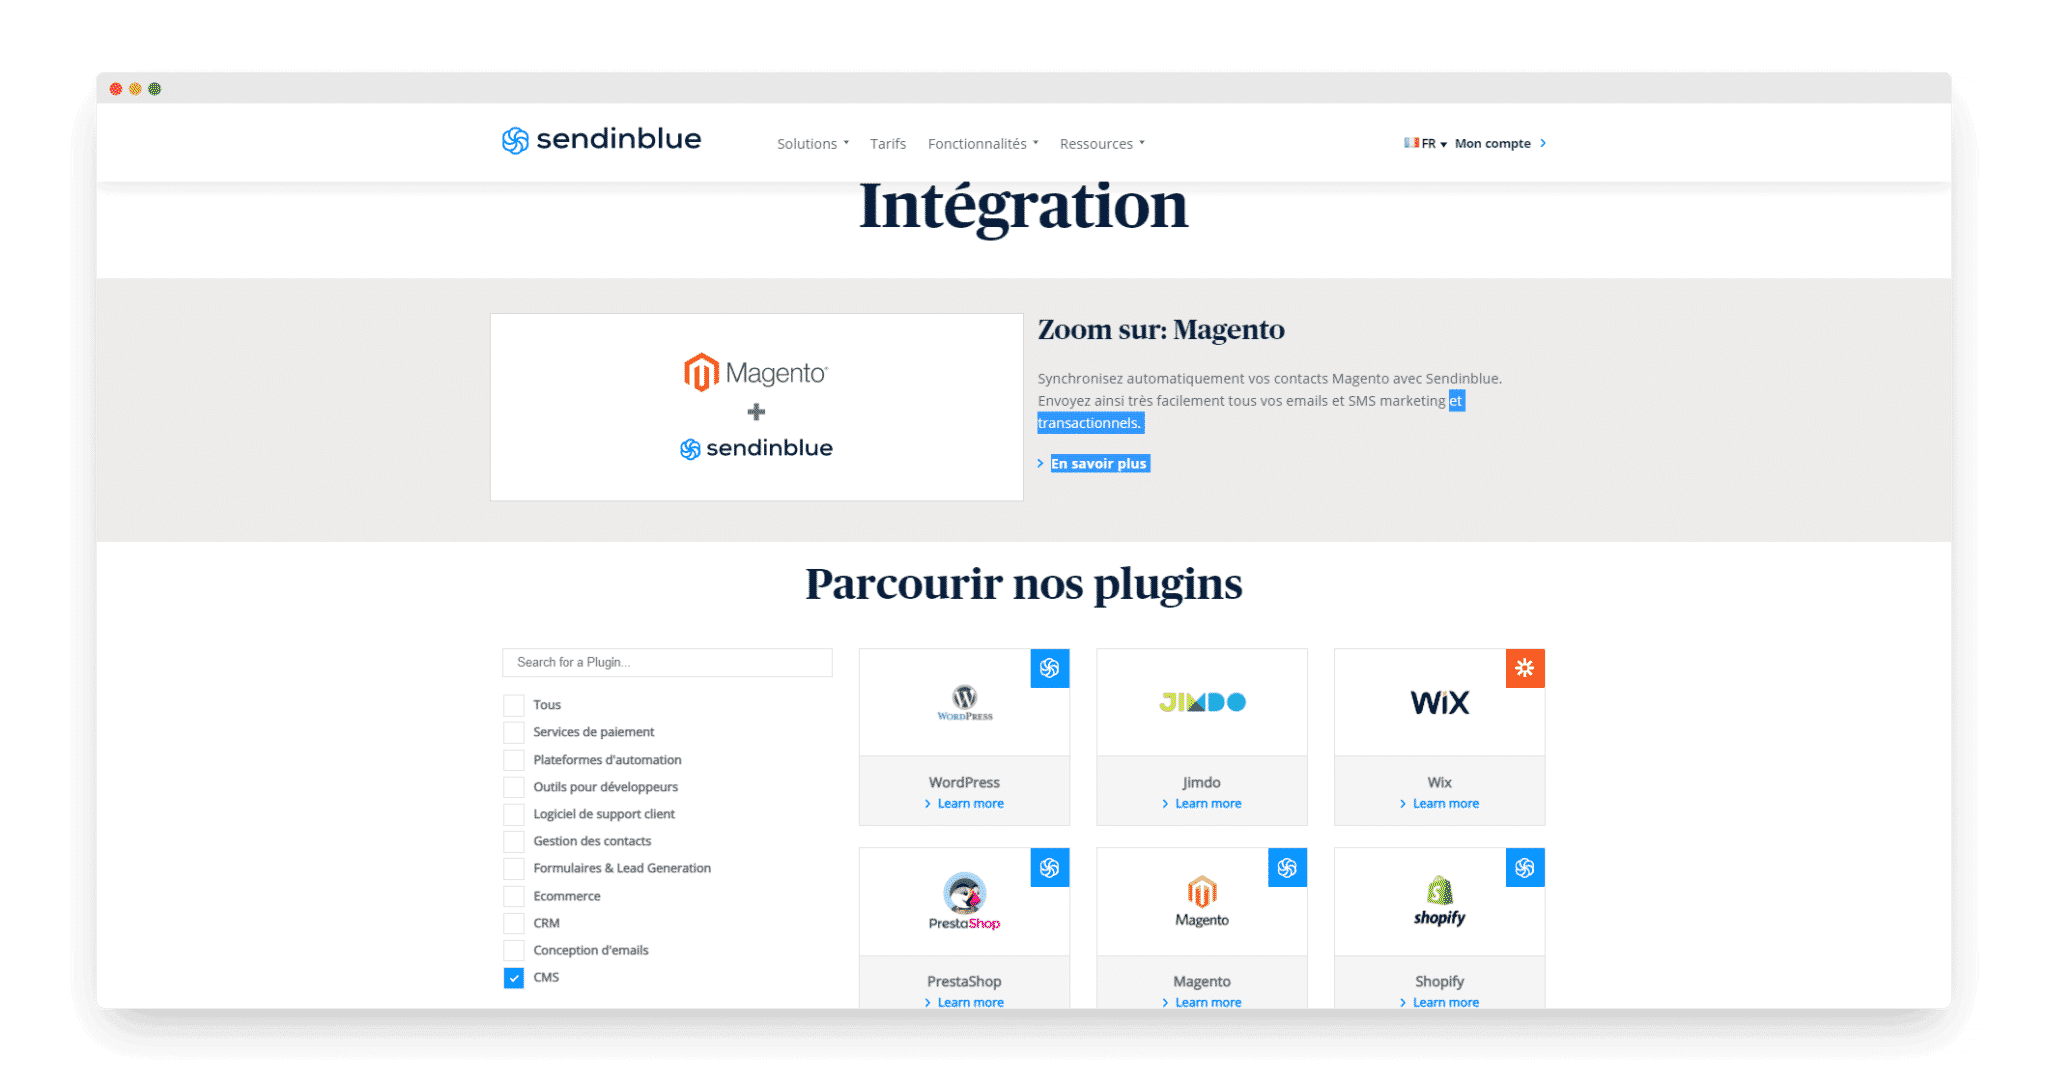
Task: Open the FR language dropdown
Action: [1426, 143]
